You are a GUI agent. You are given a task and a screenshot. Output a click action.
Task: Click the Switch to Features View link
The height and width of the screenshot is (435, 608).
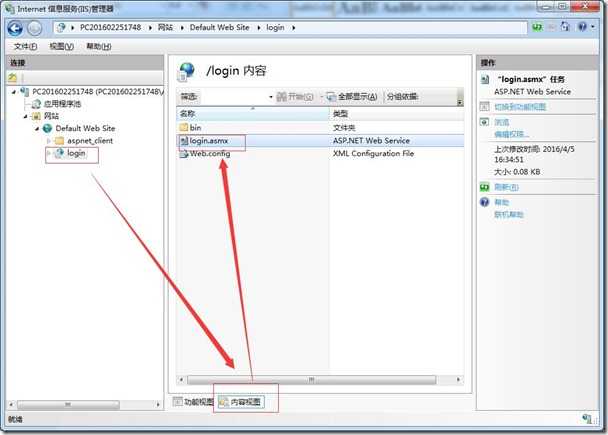tap(520, 107)
